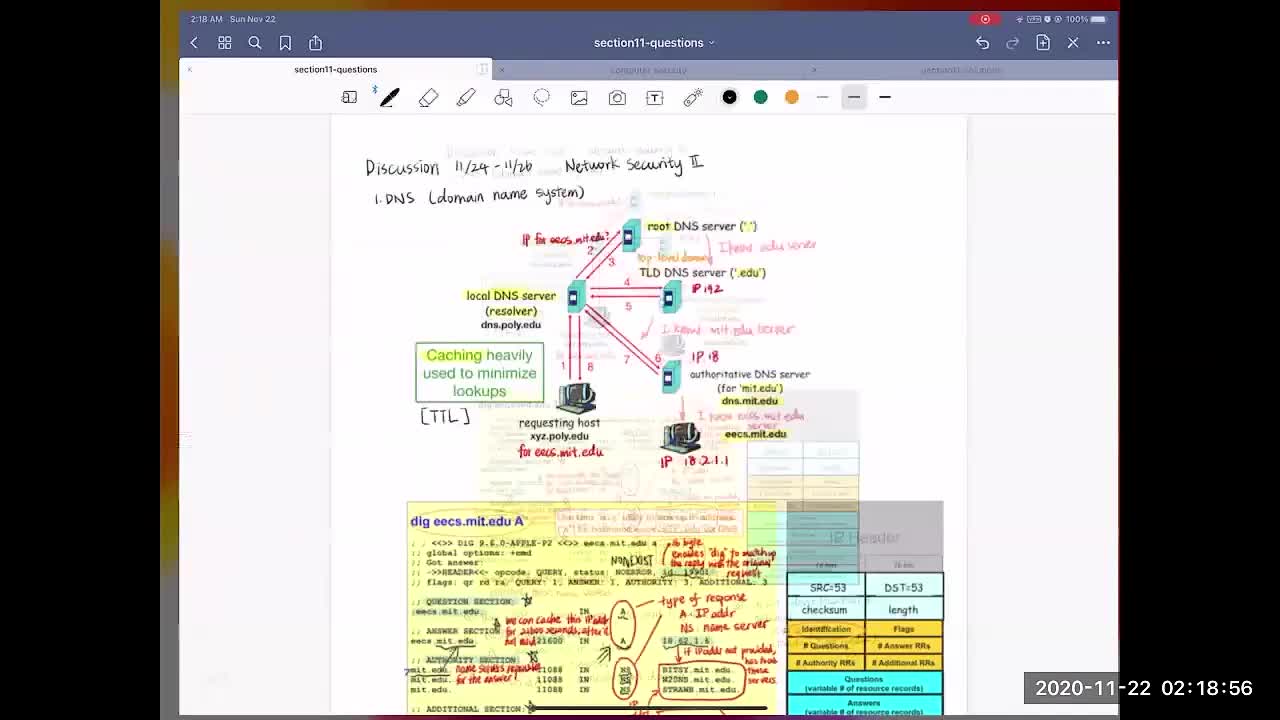Switch to the computer security tab
Viewport: 1280px width, 720px height.
pos(648,70)
